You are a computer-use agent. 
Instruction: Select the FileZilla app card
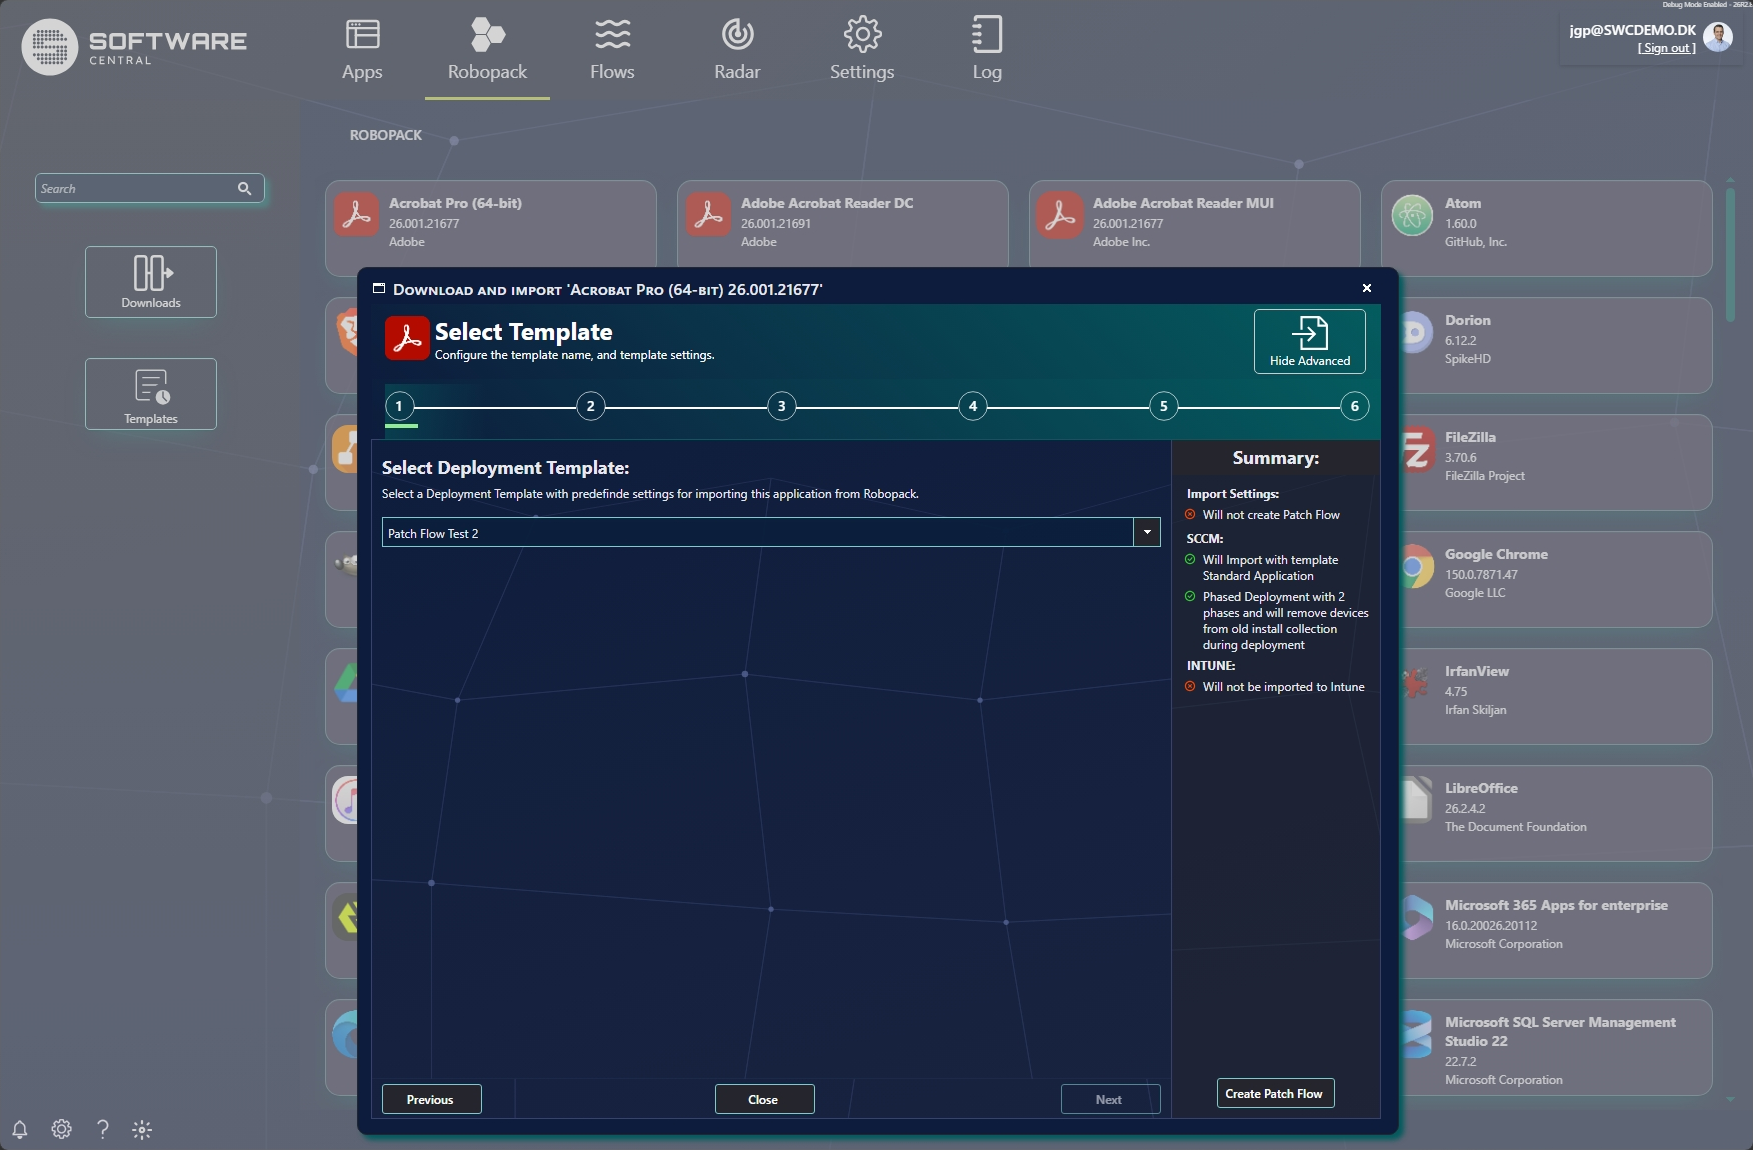point(1555,462)
